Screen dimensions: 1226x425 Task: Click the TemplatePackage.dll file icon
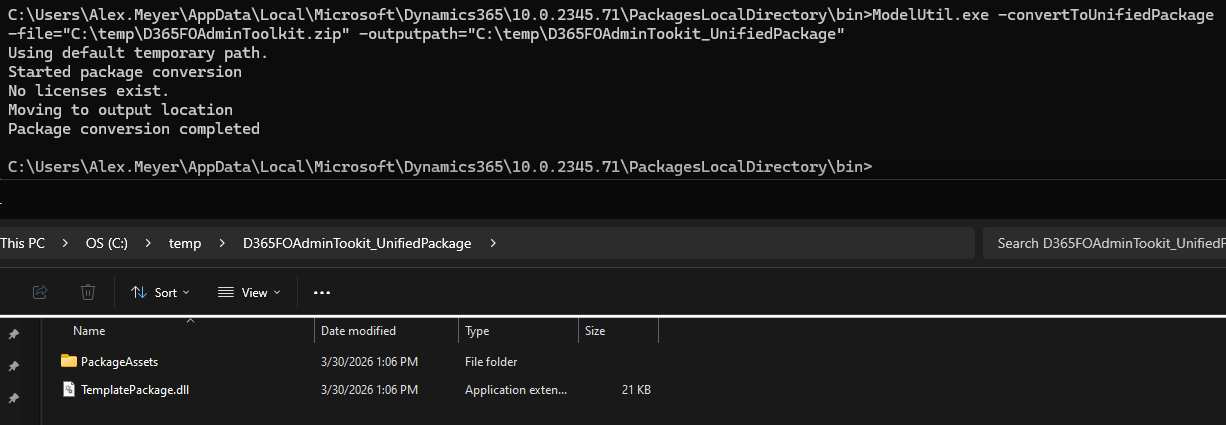[x=68, y=390]
